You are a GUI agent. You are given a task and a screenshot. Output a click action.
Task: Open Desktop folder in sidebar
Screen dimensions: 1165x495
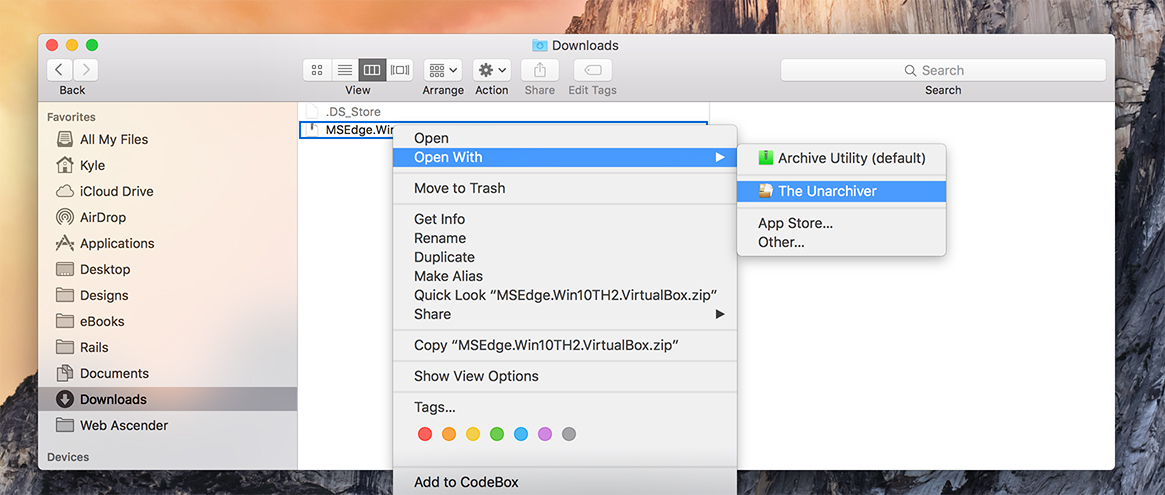(168, 269)
